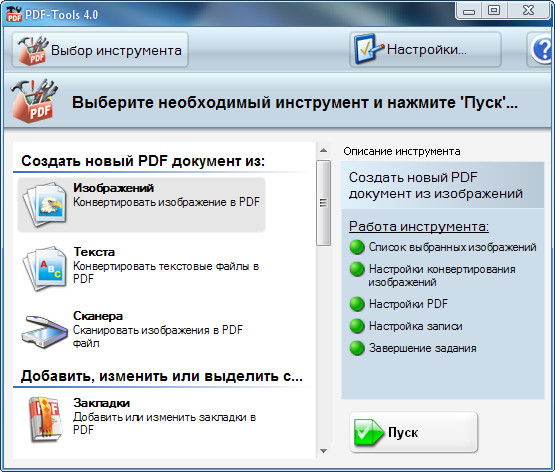Click the Завершение задания step text
Image resolution: width=555 pixels, height=472 pixels.
pos(423,348)
